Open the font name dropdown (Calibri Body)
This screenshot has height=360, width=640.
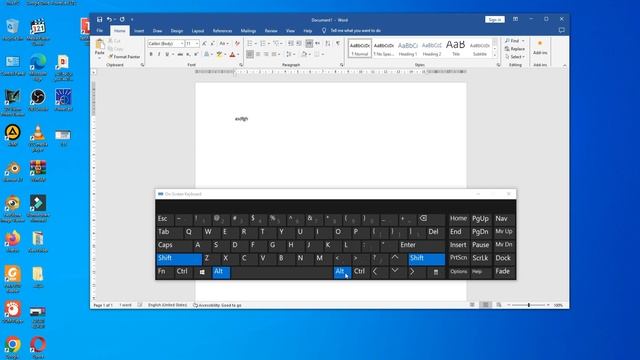pos(182,43)
